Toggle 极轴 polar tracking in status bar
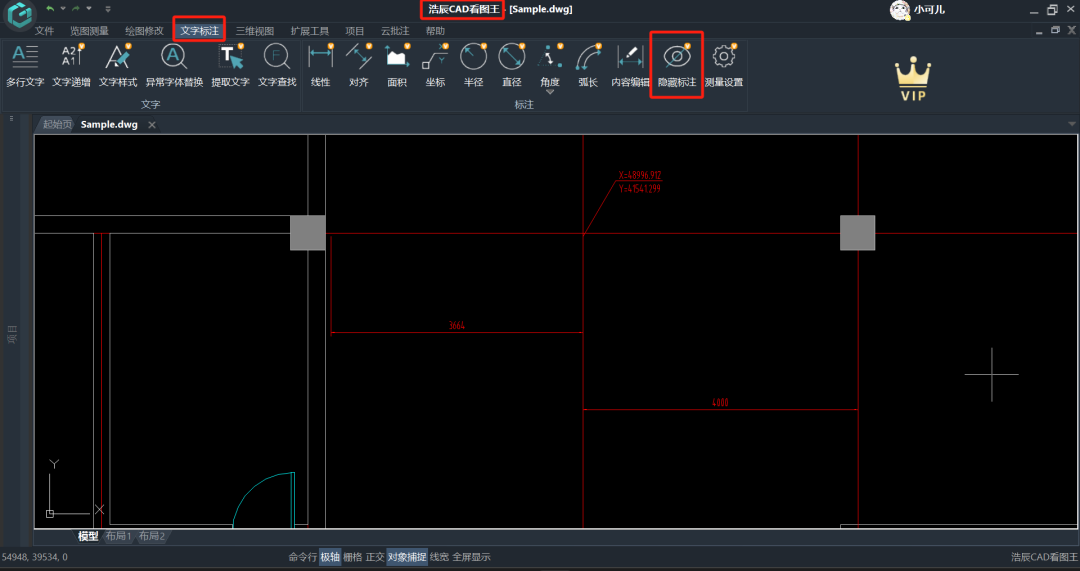The image size is (1080, 571). [330, 557]
